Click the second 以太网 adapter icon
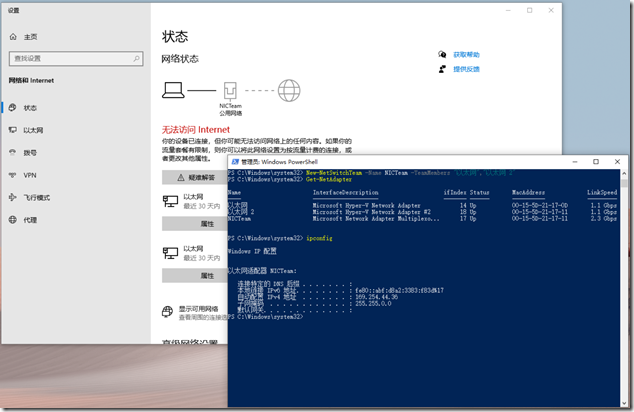The width and height of the screenshot is (634, 412). point(170,253)
